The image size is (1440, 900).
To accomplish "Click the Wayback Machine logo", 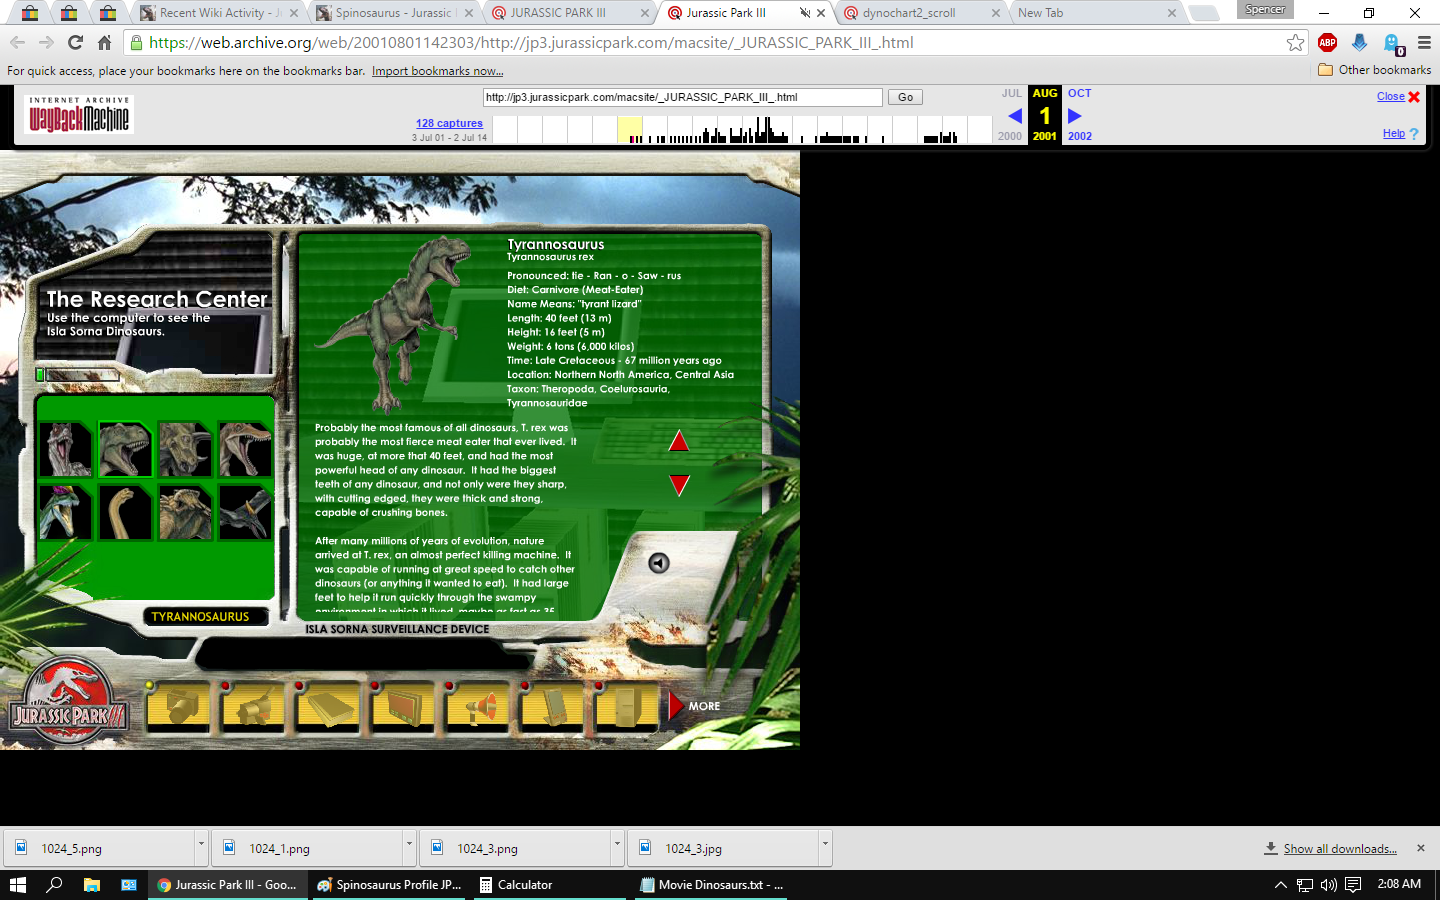I will pos(79,115).
